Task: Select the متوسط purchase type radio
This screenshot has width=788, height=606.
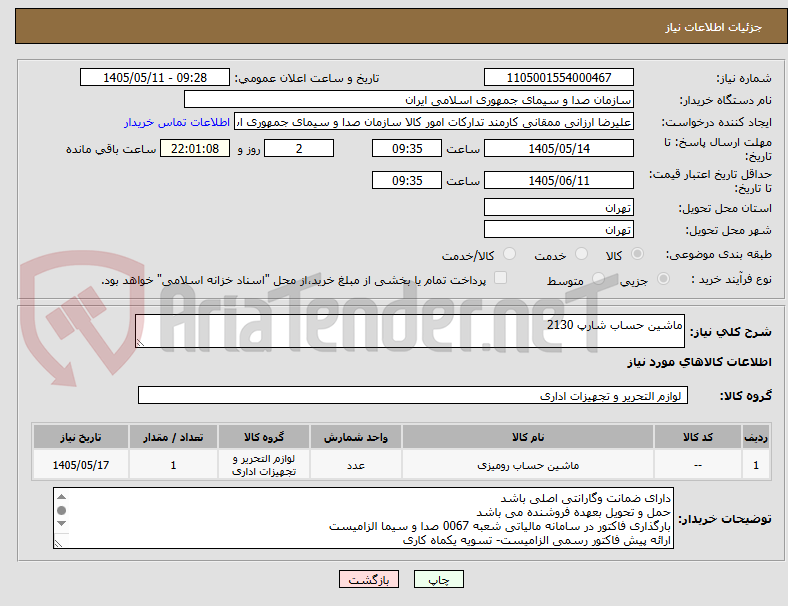Action: 598,278
